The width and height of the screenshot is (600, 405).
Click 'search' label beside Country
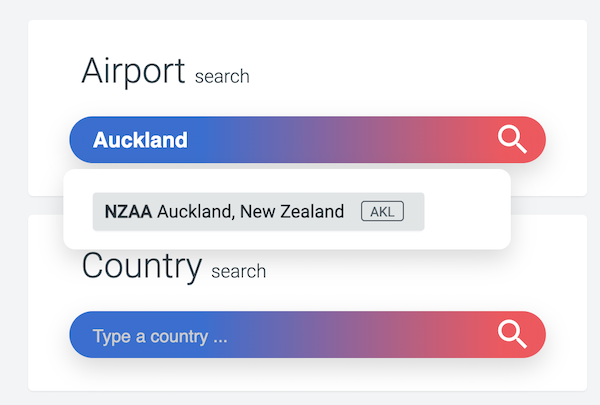coord(238,271)
